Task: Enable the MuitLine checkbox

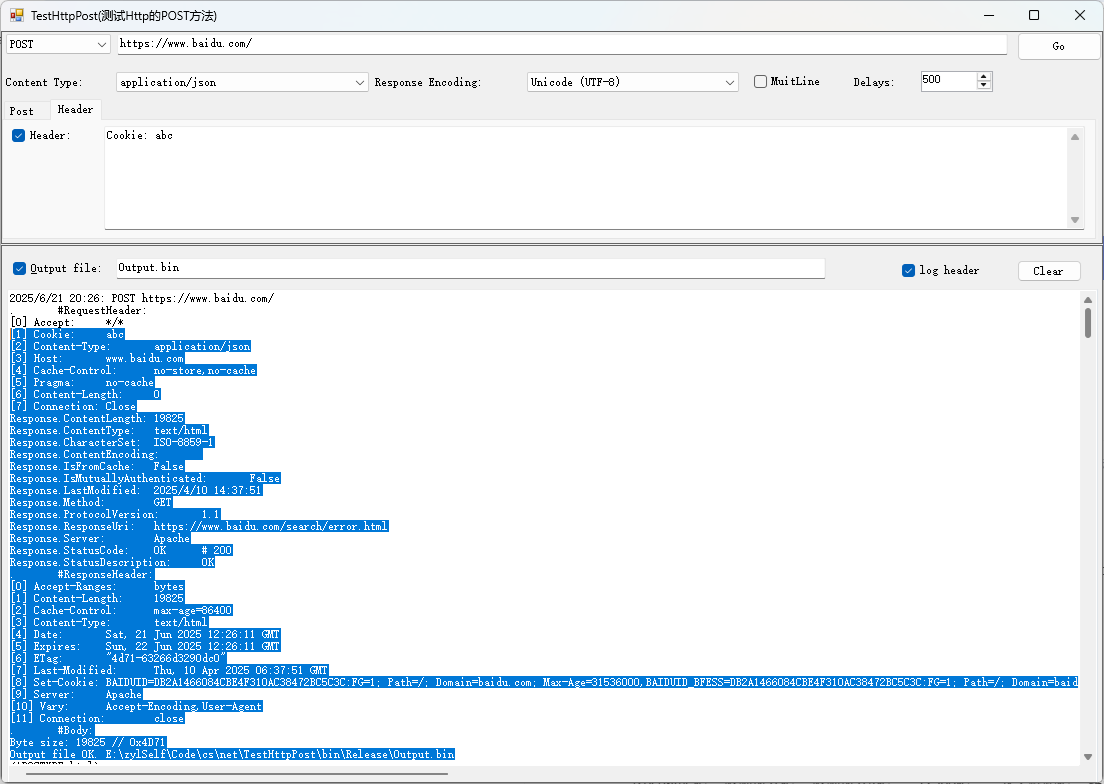Action: pos(761,82)
